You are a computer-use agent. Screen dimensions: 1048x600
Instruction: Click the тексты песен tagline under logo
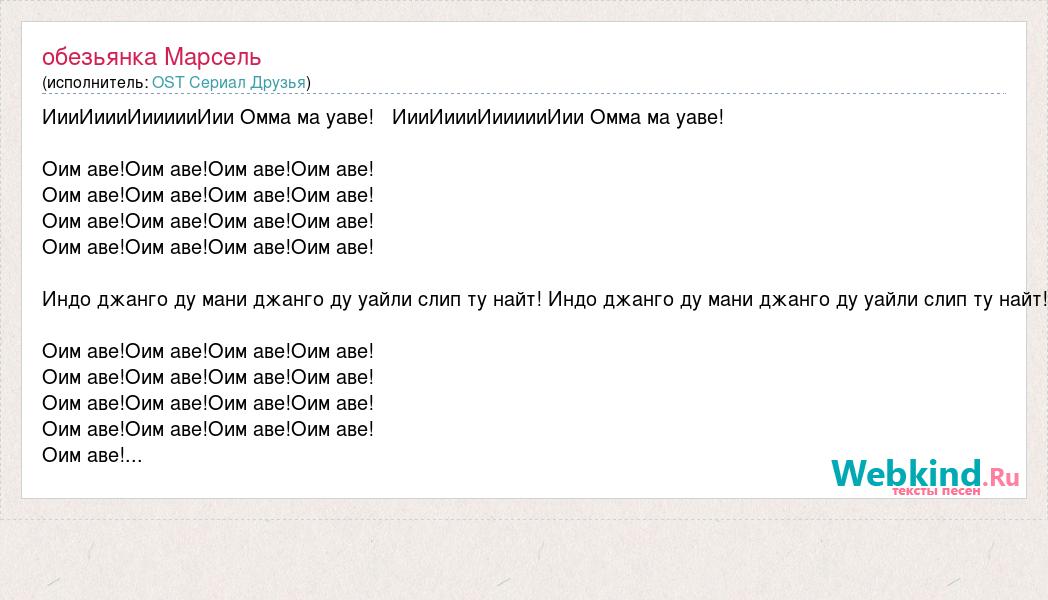[936, 491]
